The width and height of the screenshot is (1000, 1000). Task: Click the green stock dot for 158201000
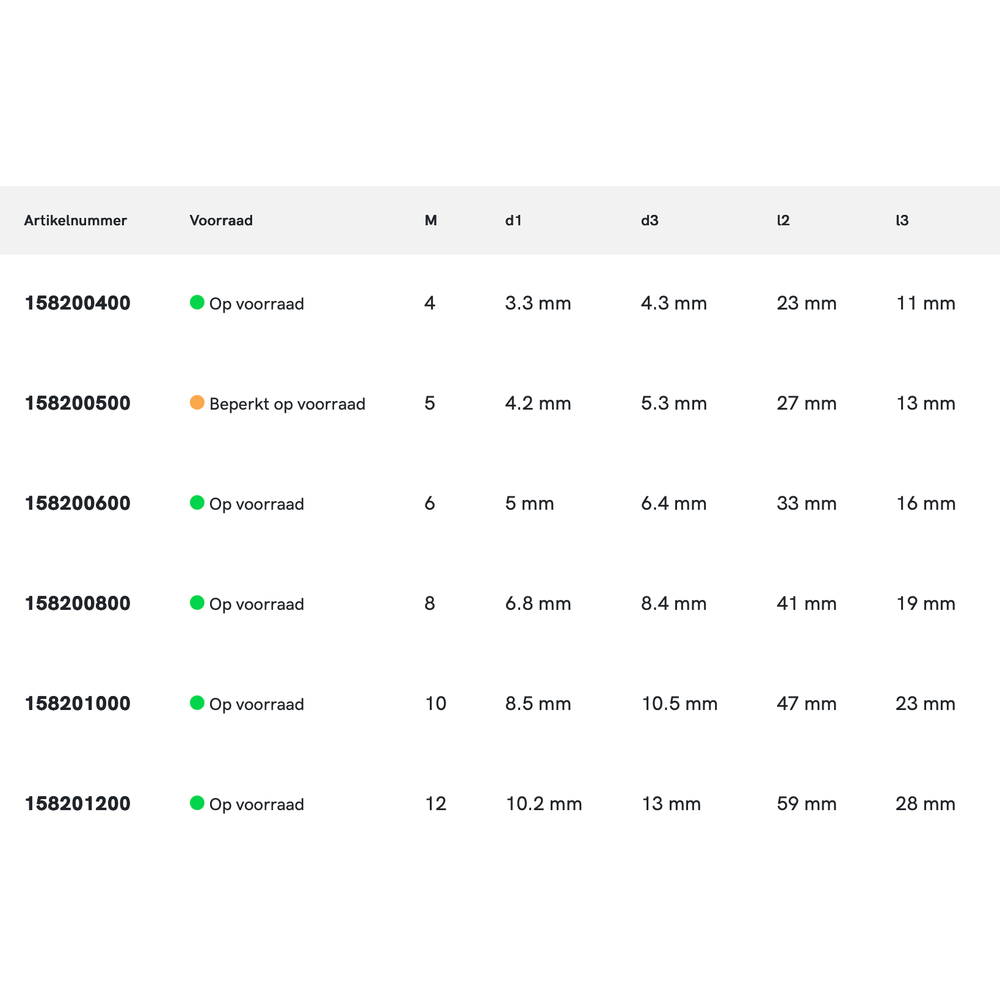[x=197, y=702]
